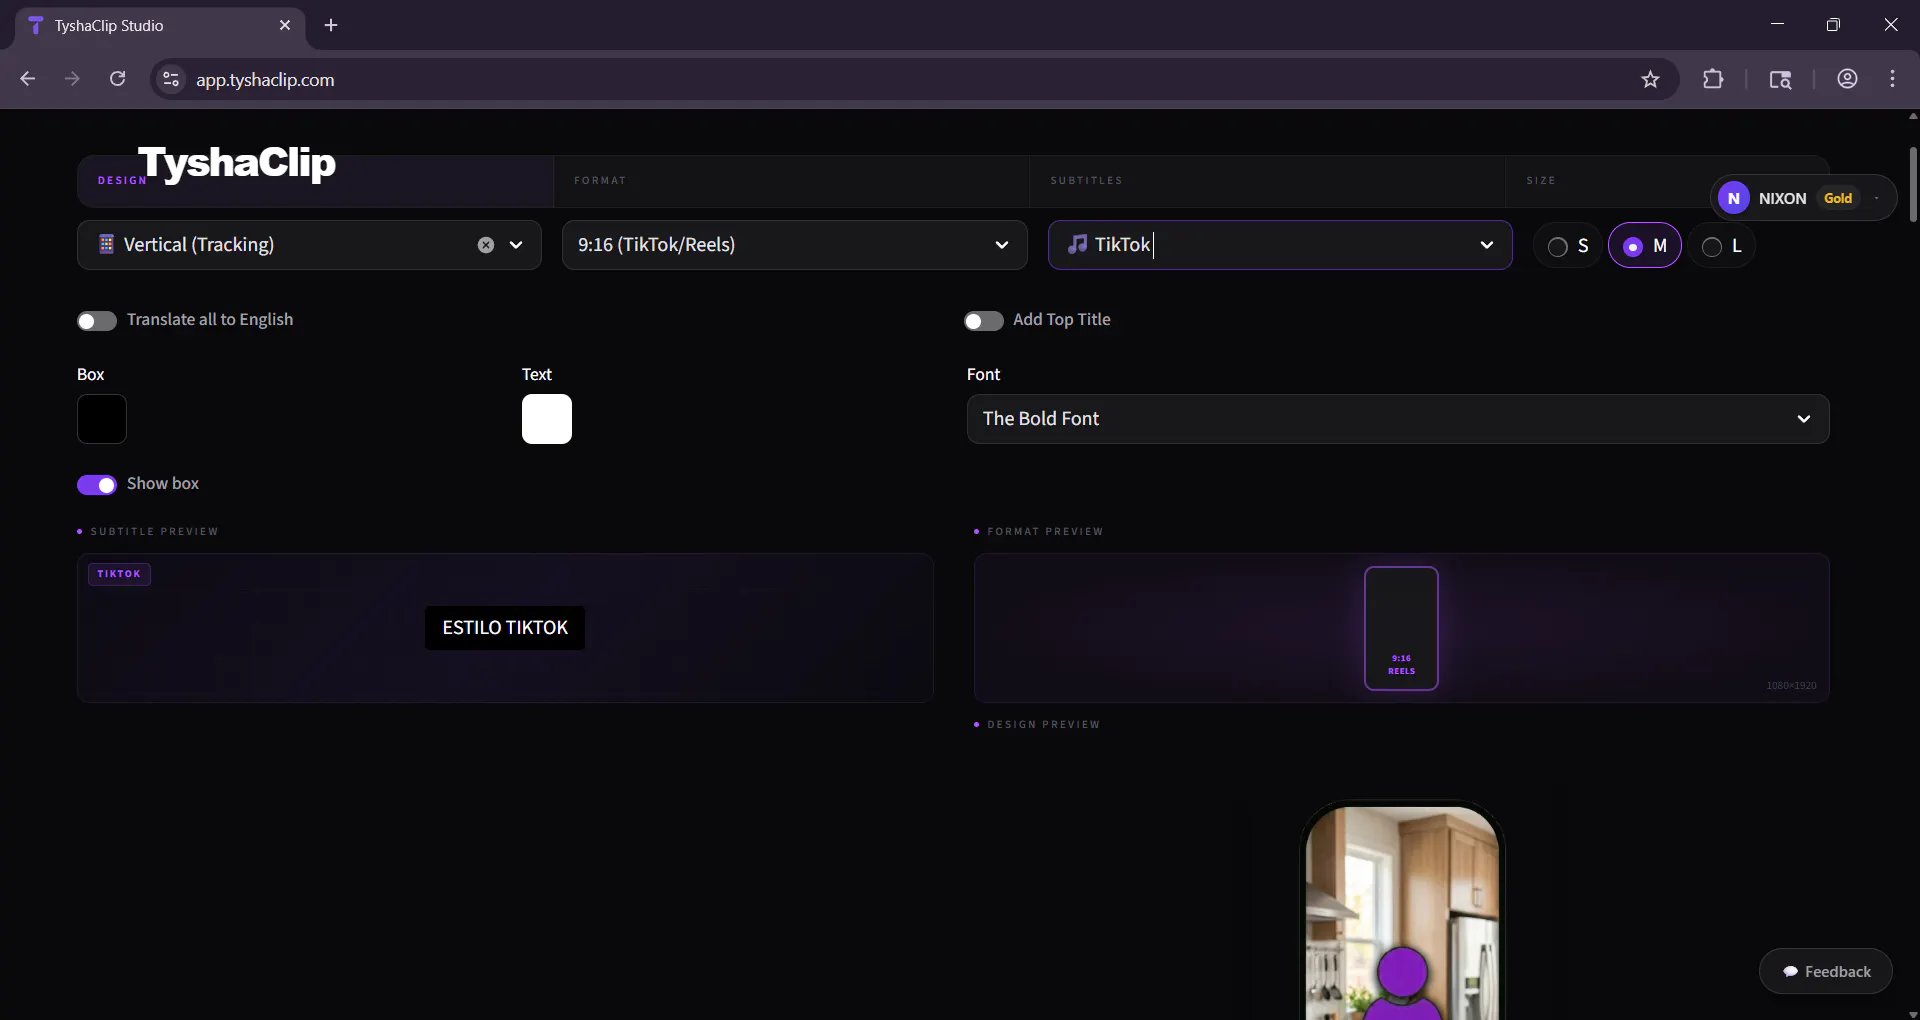Click the 'Font' field label

coord(984,375)
